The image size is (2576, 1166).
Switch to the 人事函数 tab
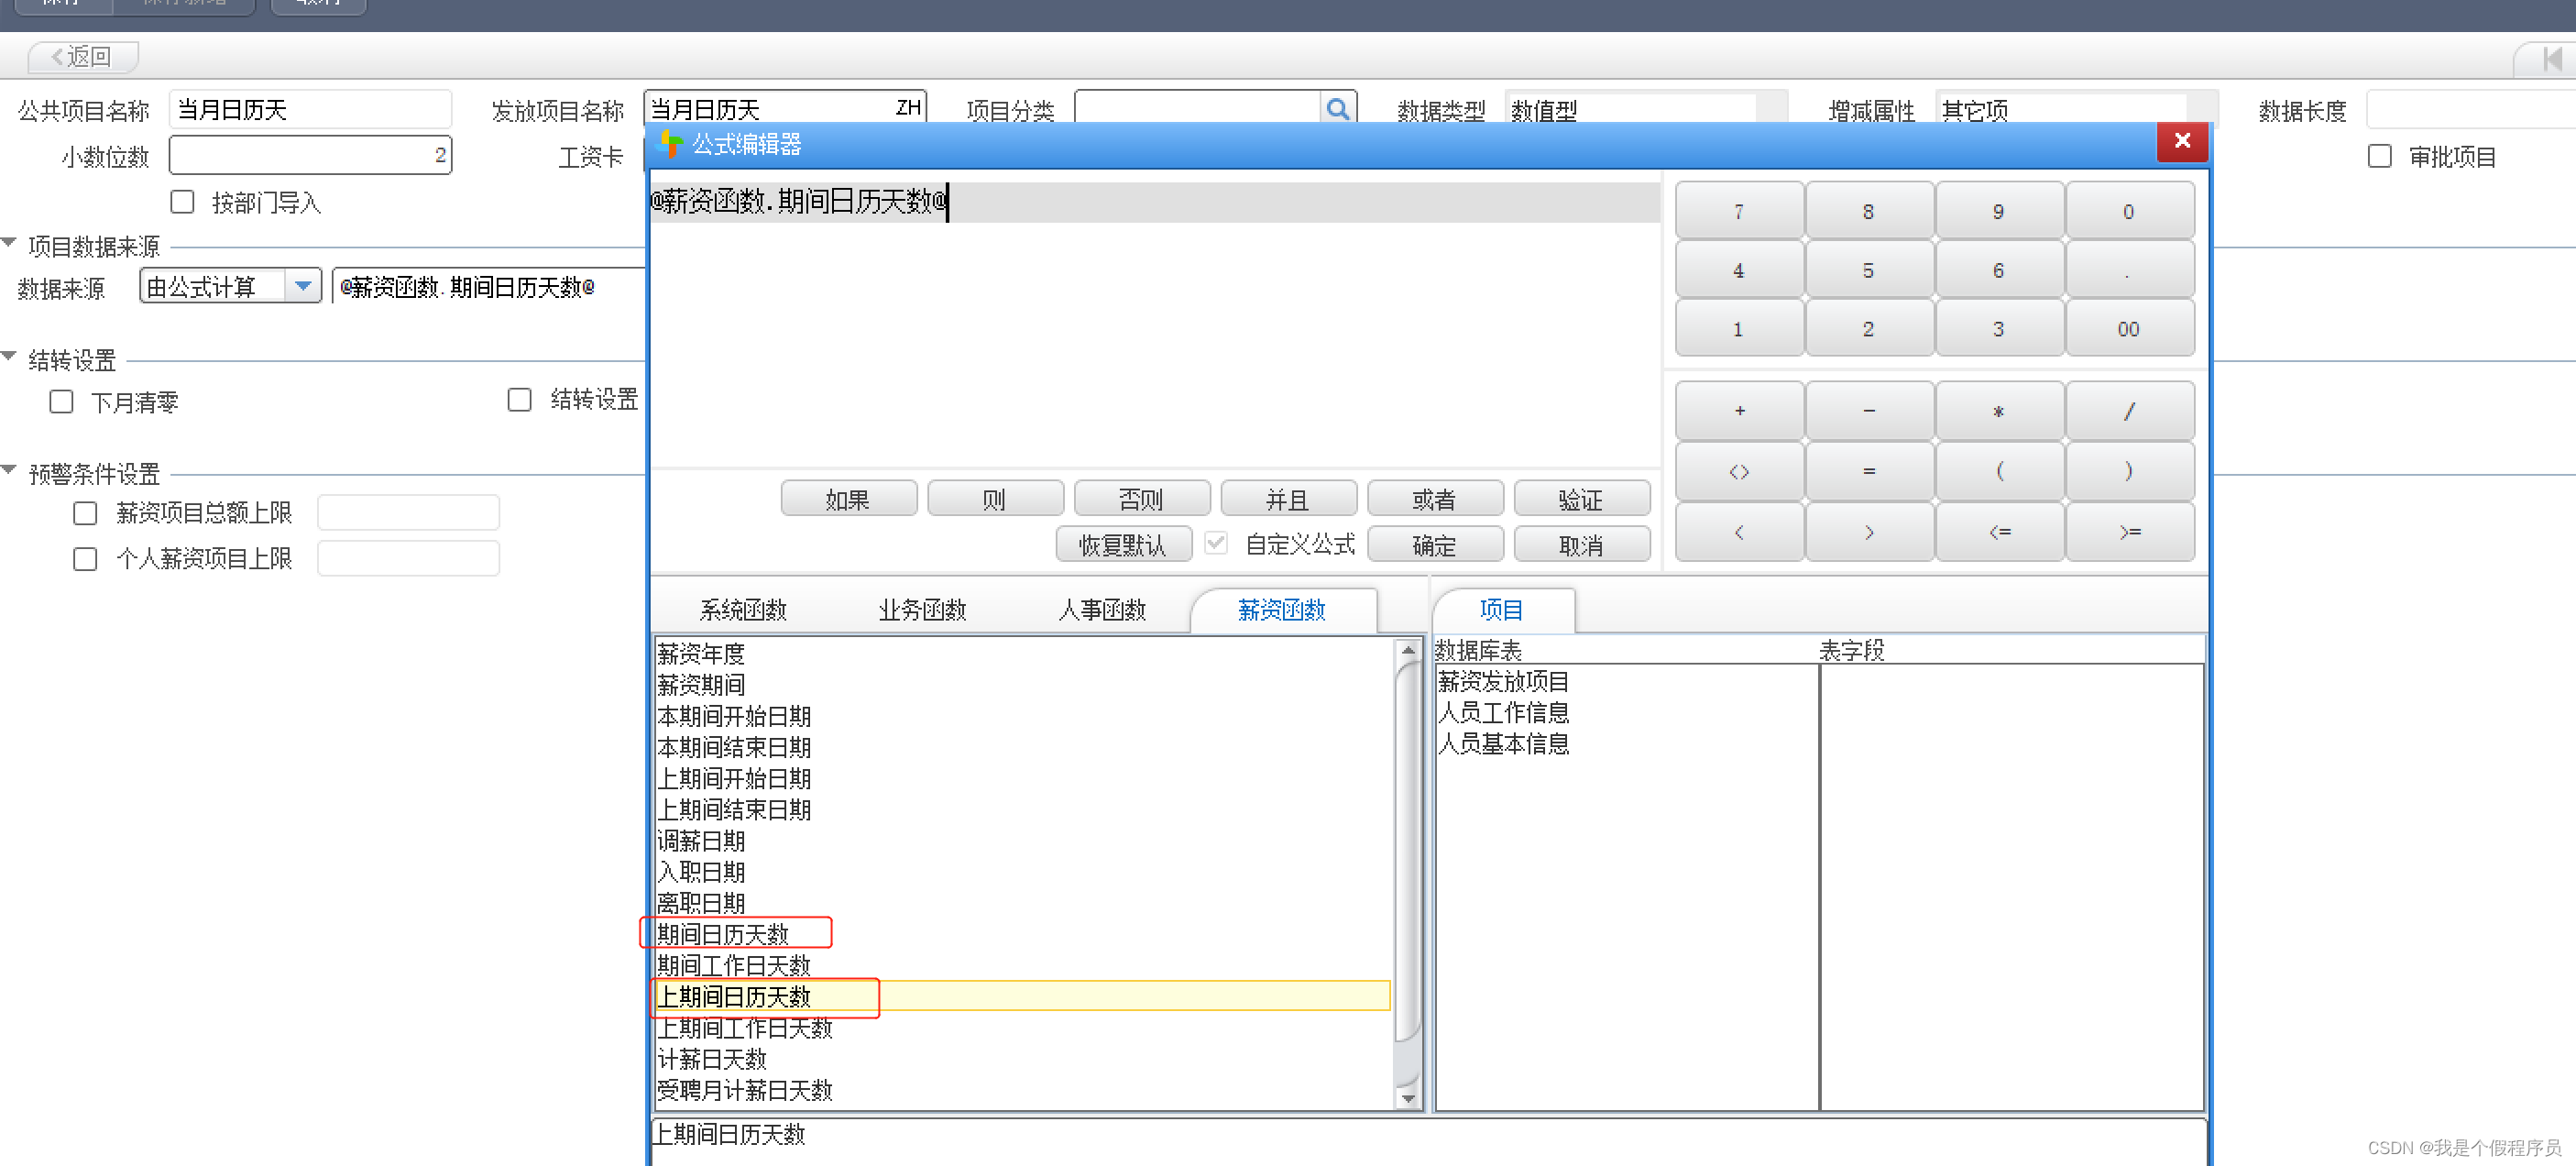[1102, 609]
